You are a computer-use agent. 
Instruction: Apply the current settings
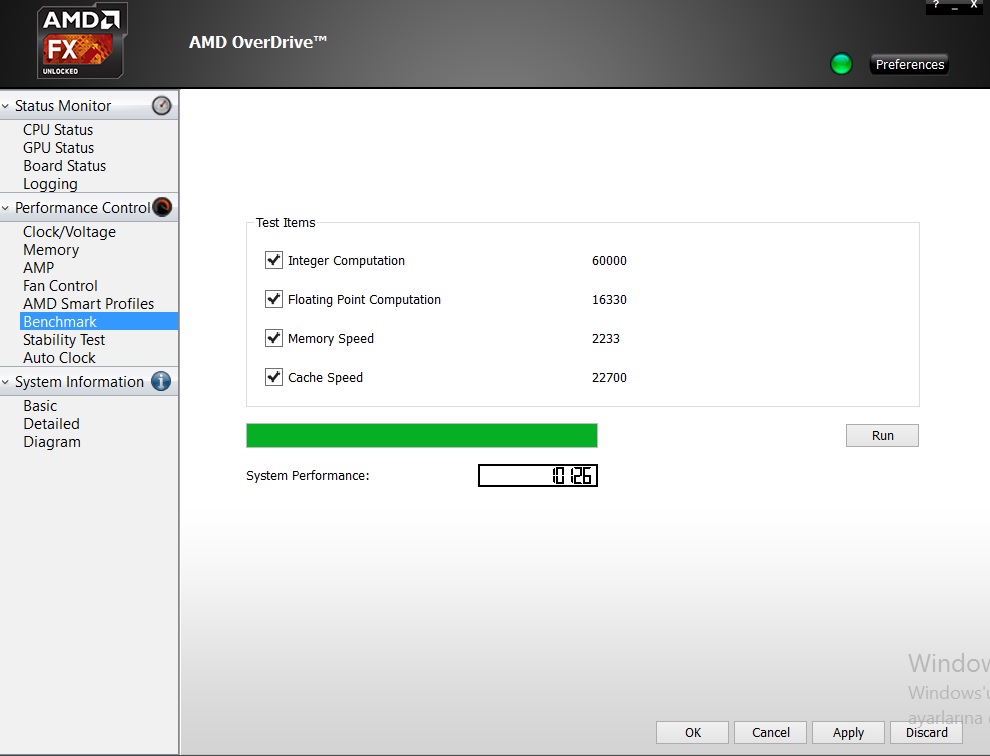click(x=848, y=733)
